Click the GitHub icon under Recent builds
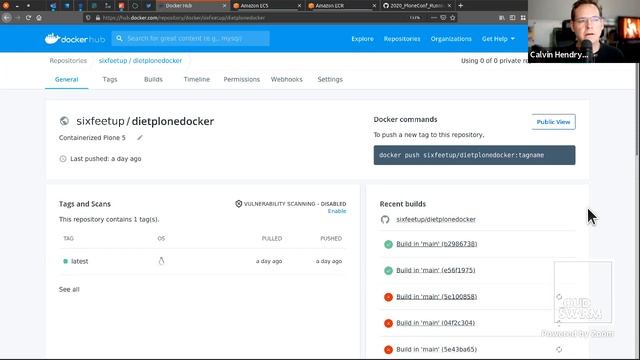 click(385, 220)
